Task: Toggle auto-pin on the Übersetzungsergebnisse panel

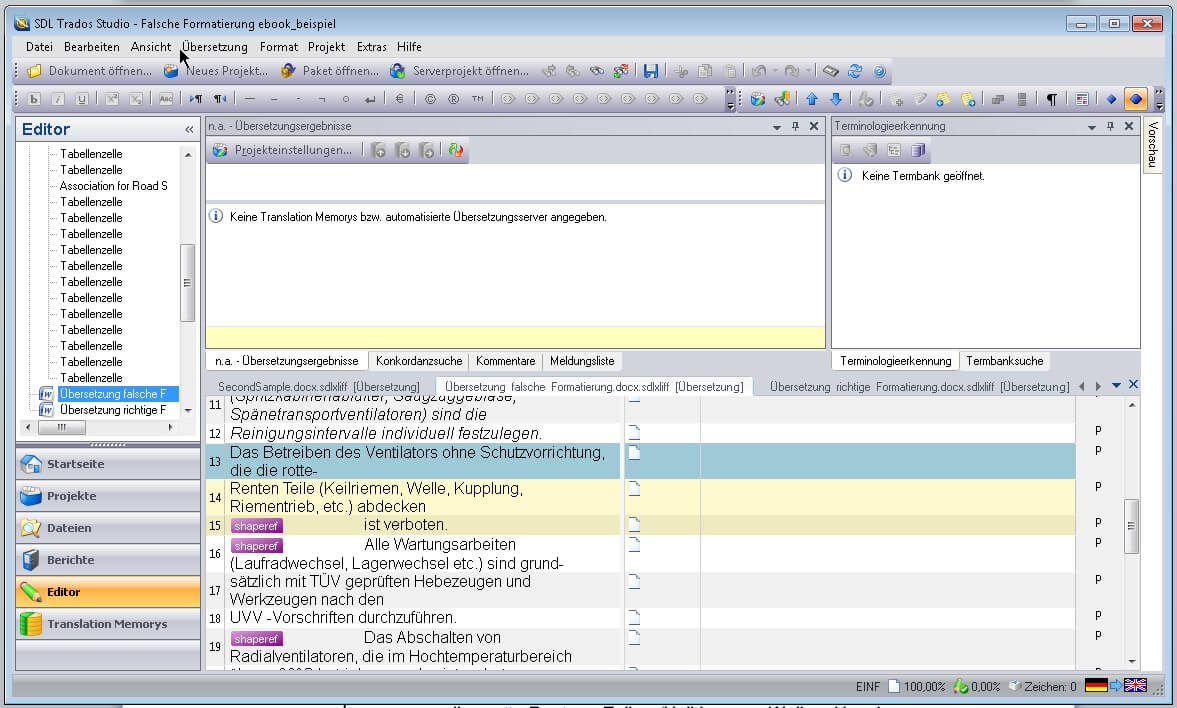Action: coord(795,126)
